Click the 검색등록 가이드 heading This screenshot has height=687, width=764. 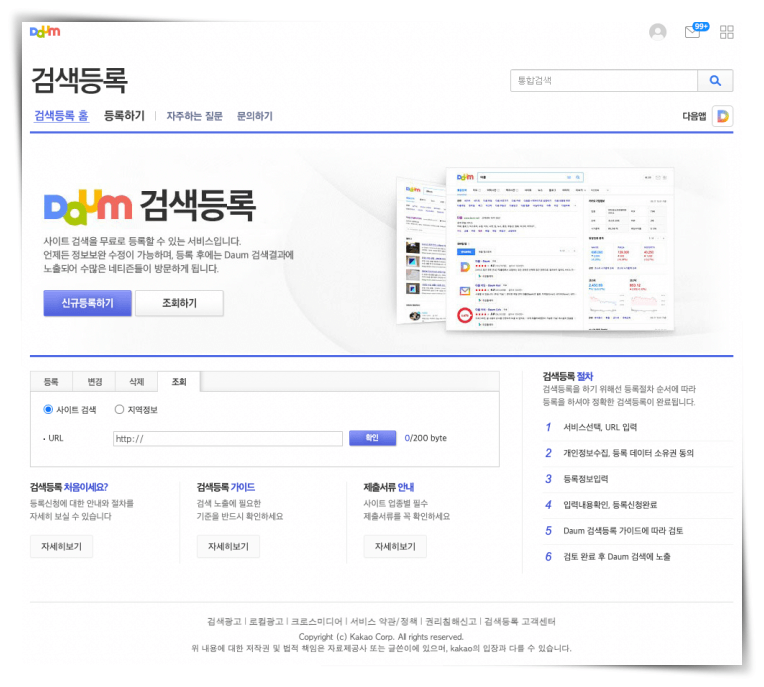coord(226,487)
